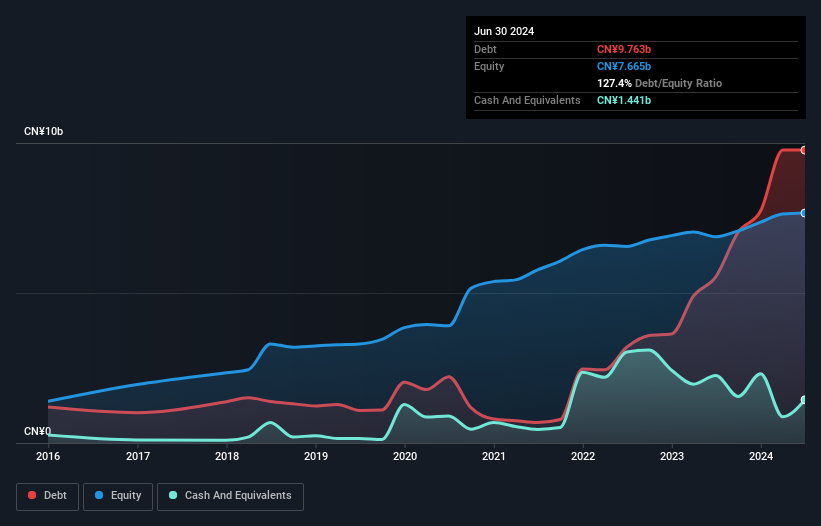Click the Debt row label in tooltip
The height and width of the screenshot is (526, 821).
(485, 49)
